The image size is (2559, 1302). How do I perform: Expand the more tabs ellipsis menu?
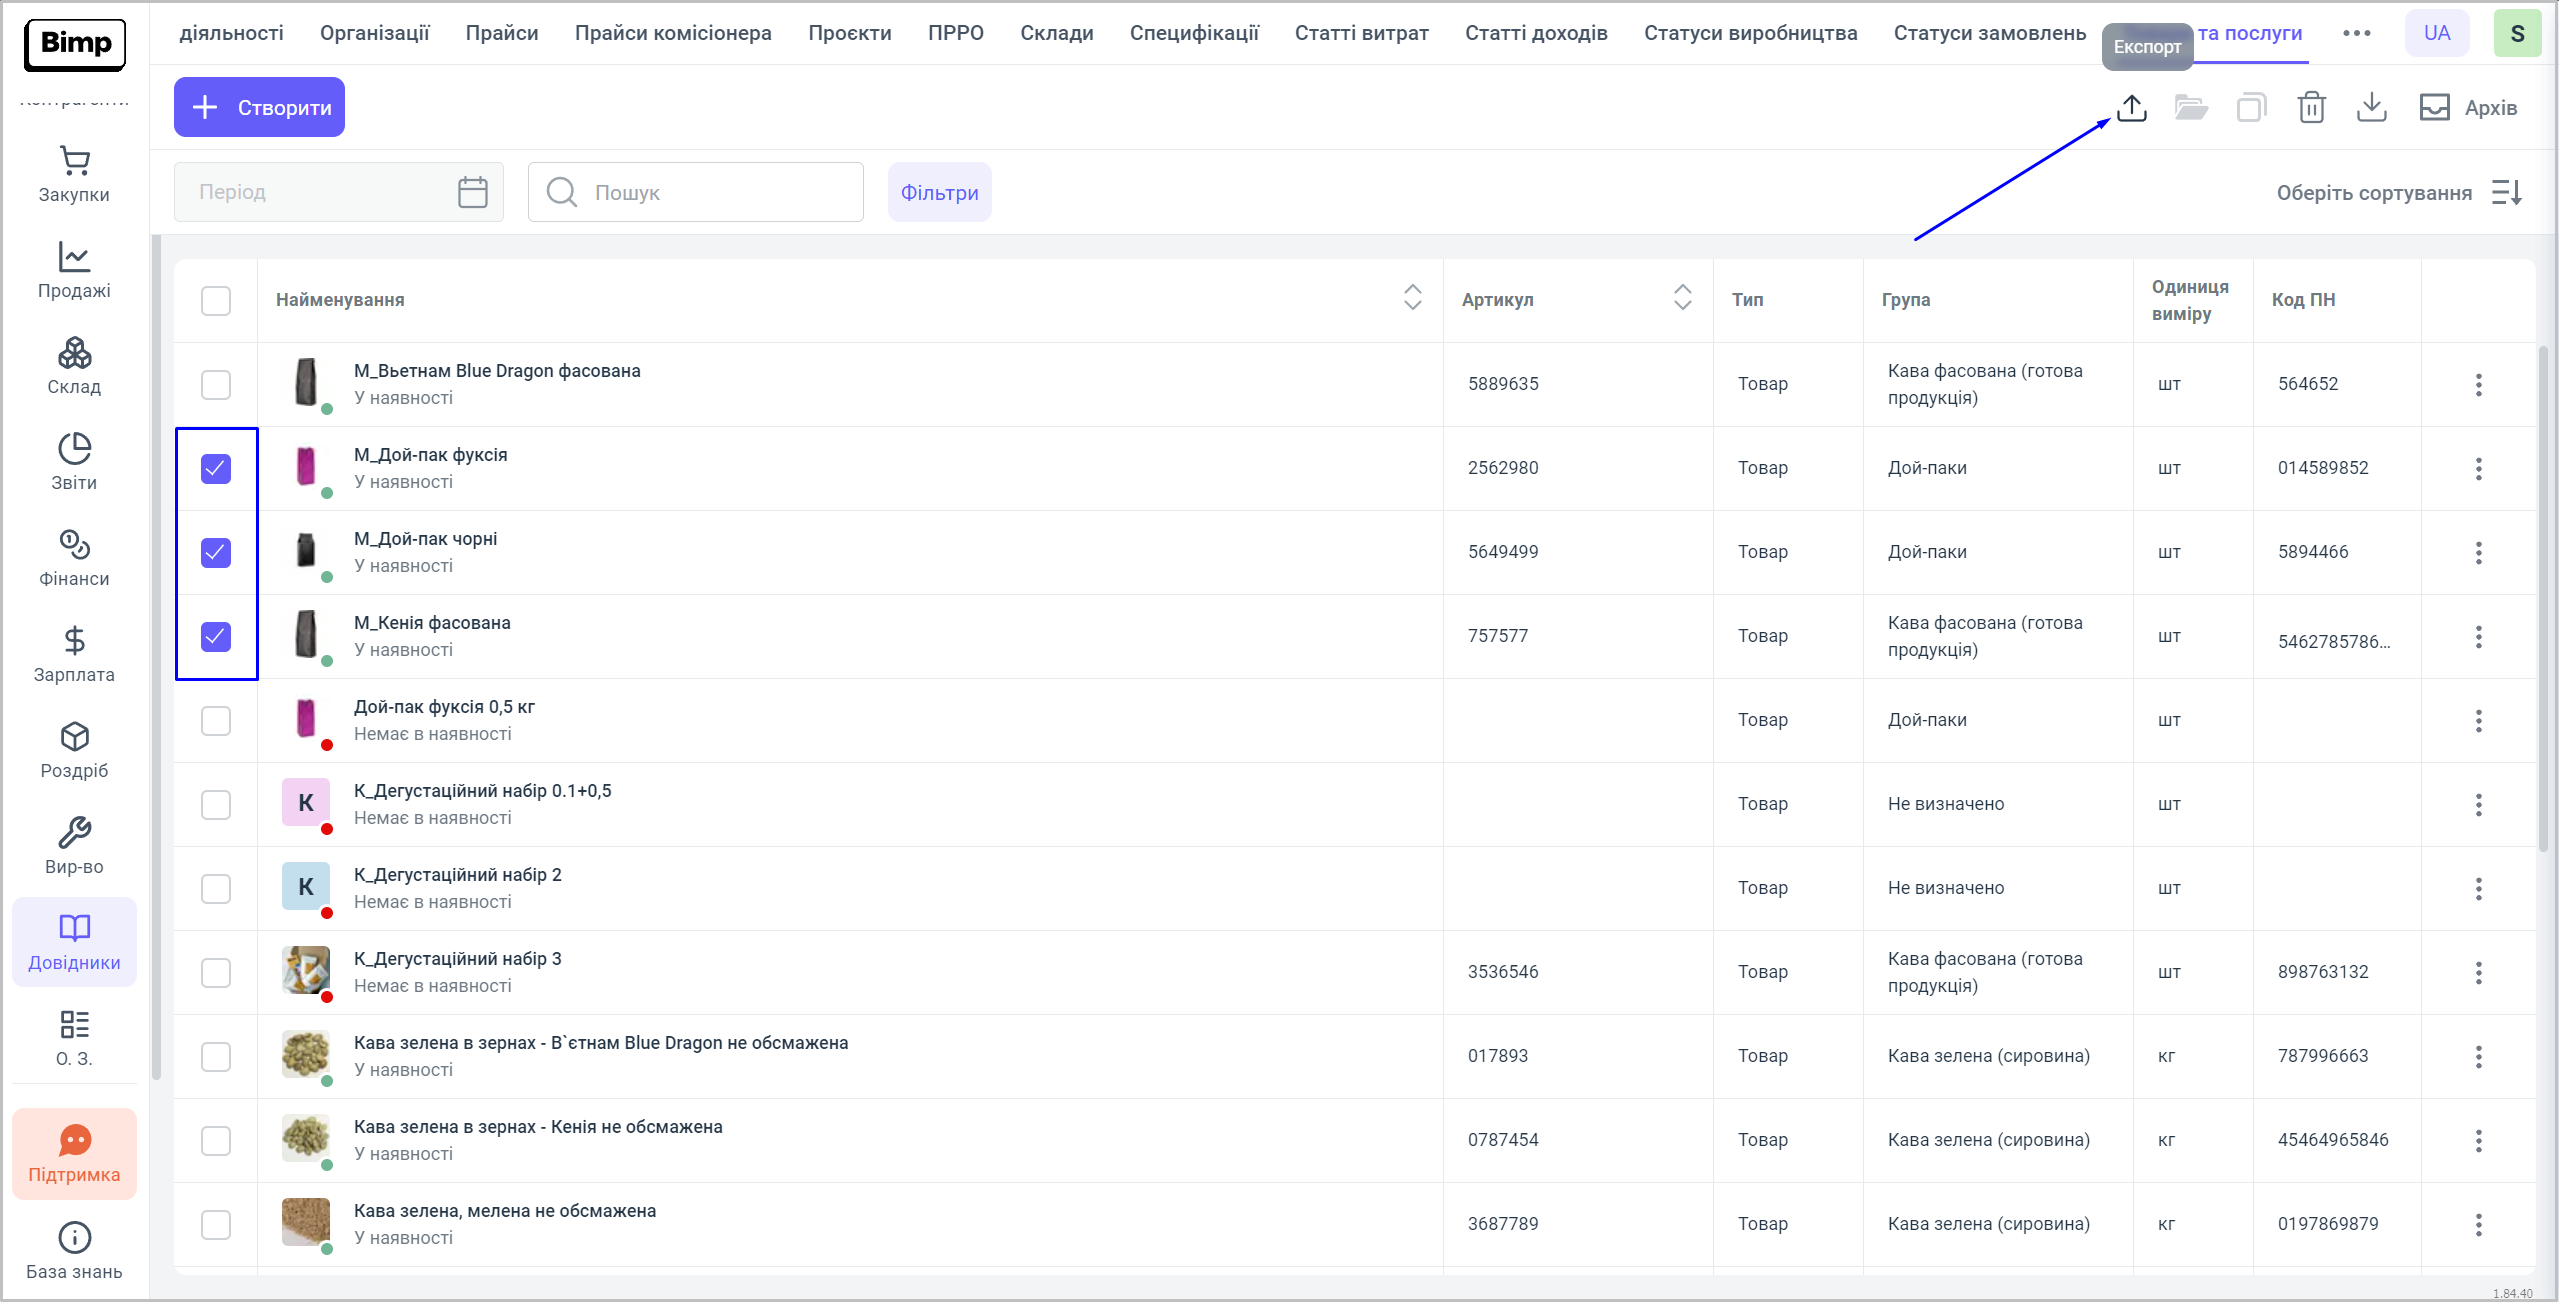pyautogui.click(x=2356, y=33)
